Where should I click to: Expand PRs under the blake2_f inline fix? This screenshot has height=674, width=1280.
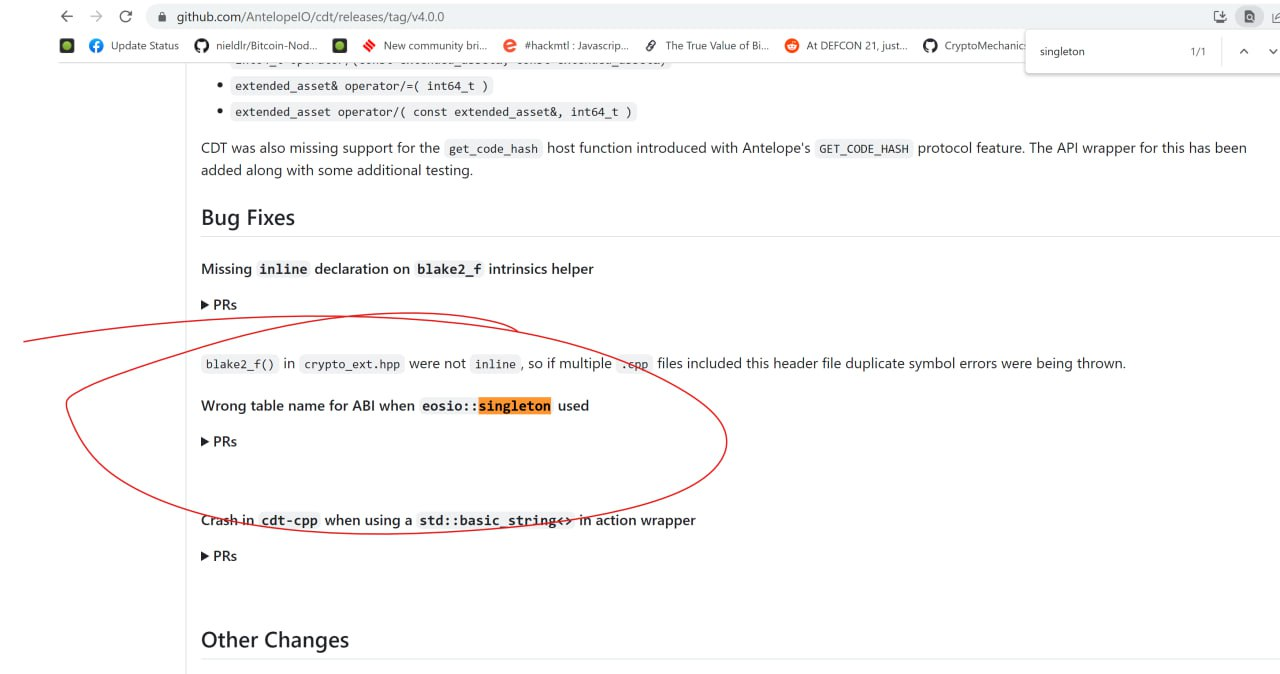(x=218, y=304)
